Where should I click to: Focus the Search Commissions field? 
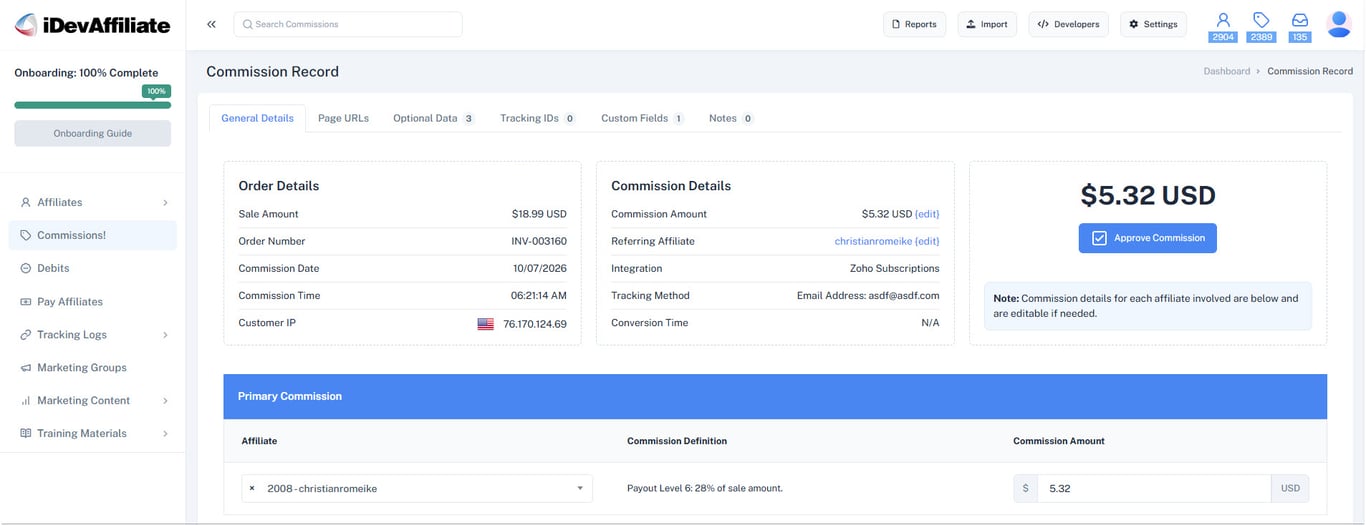[x=348, y=24]
